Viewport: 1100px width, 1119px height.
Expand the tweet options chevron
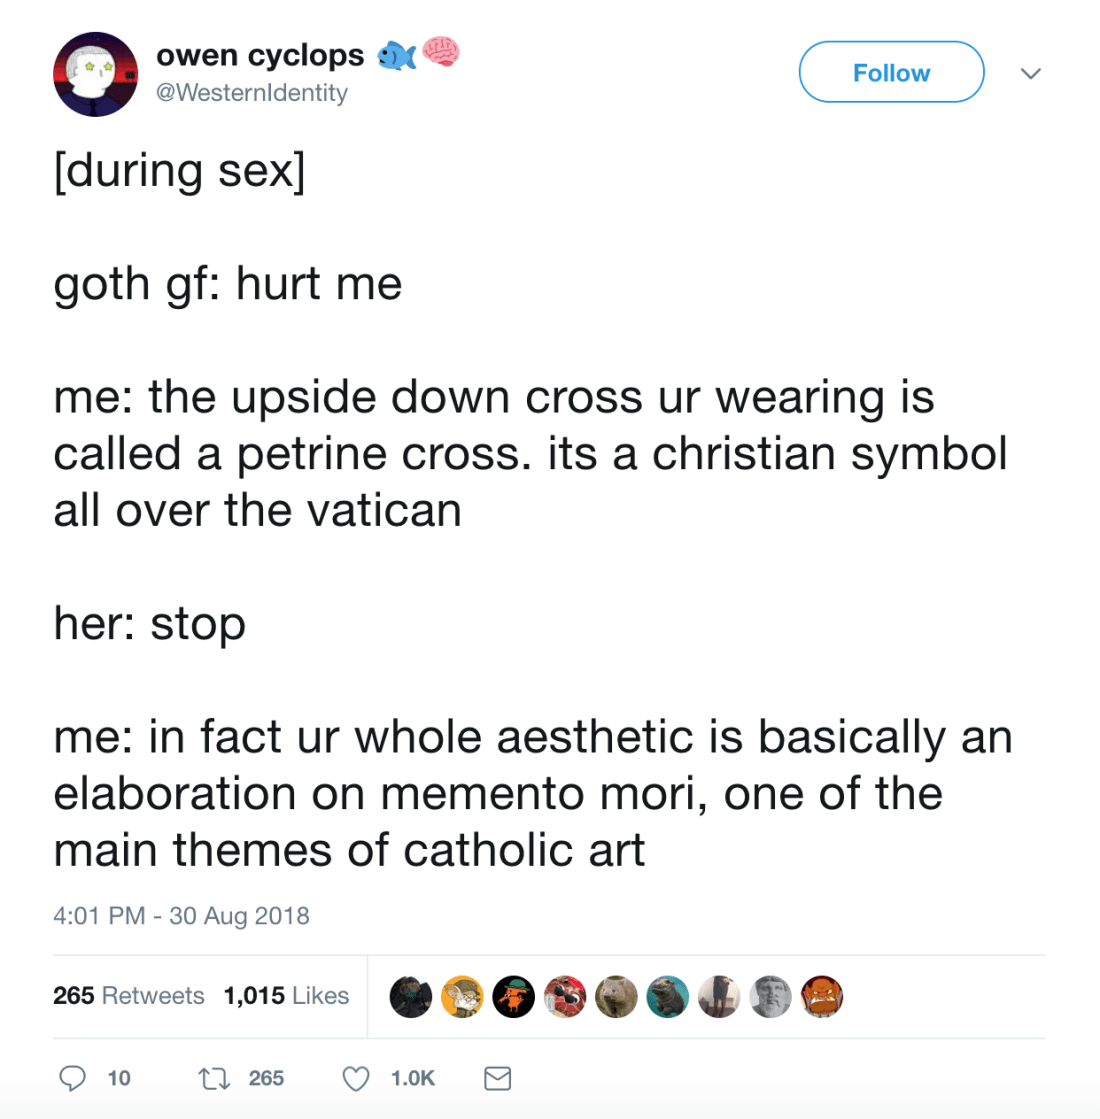(1030, 73)
